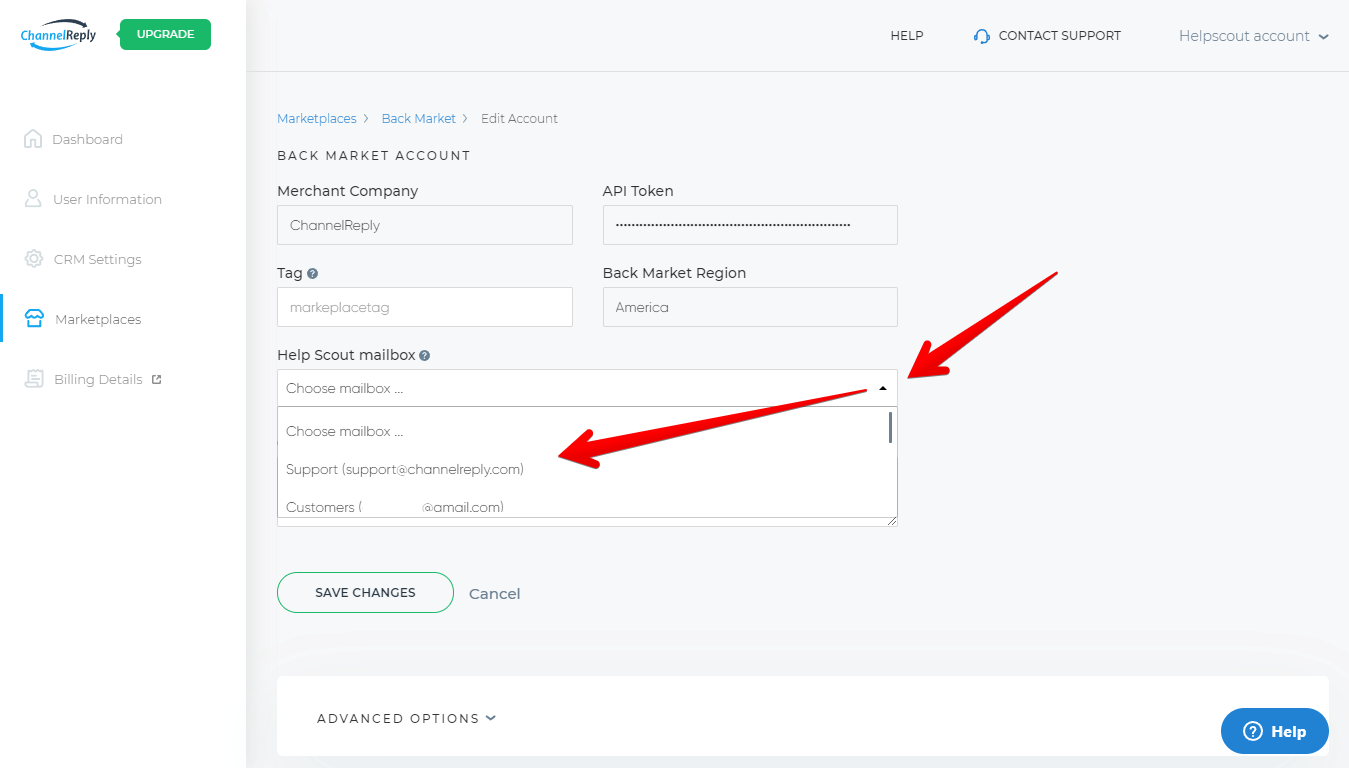The height and width of the screenshot is (768, 1349).
Task: Click the Tag input field
Action: [x=425, y=307]
